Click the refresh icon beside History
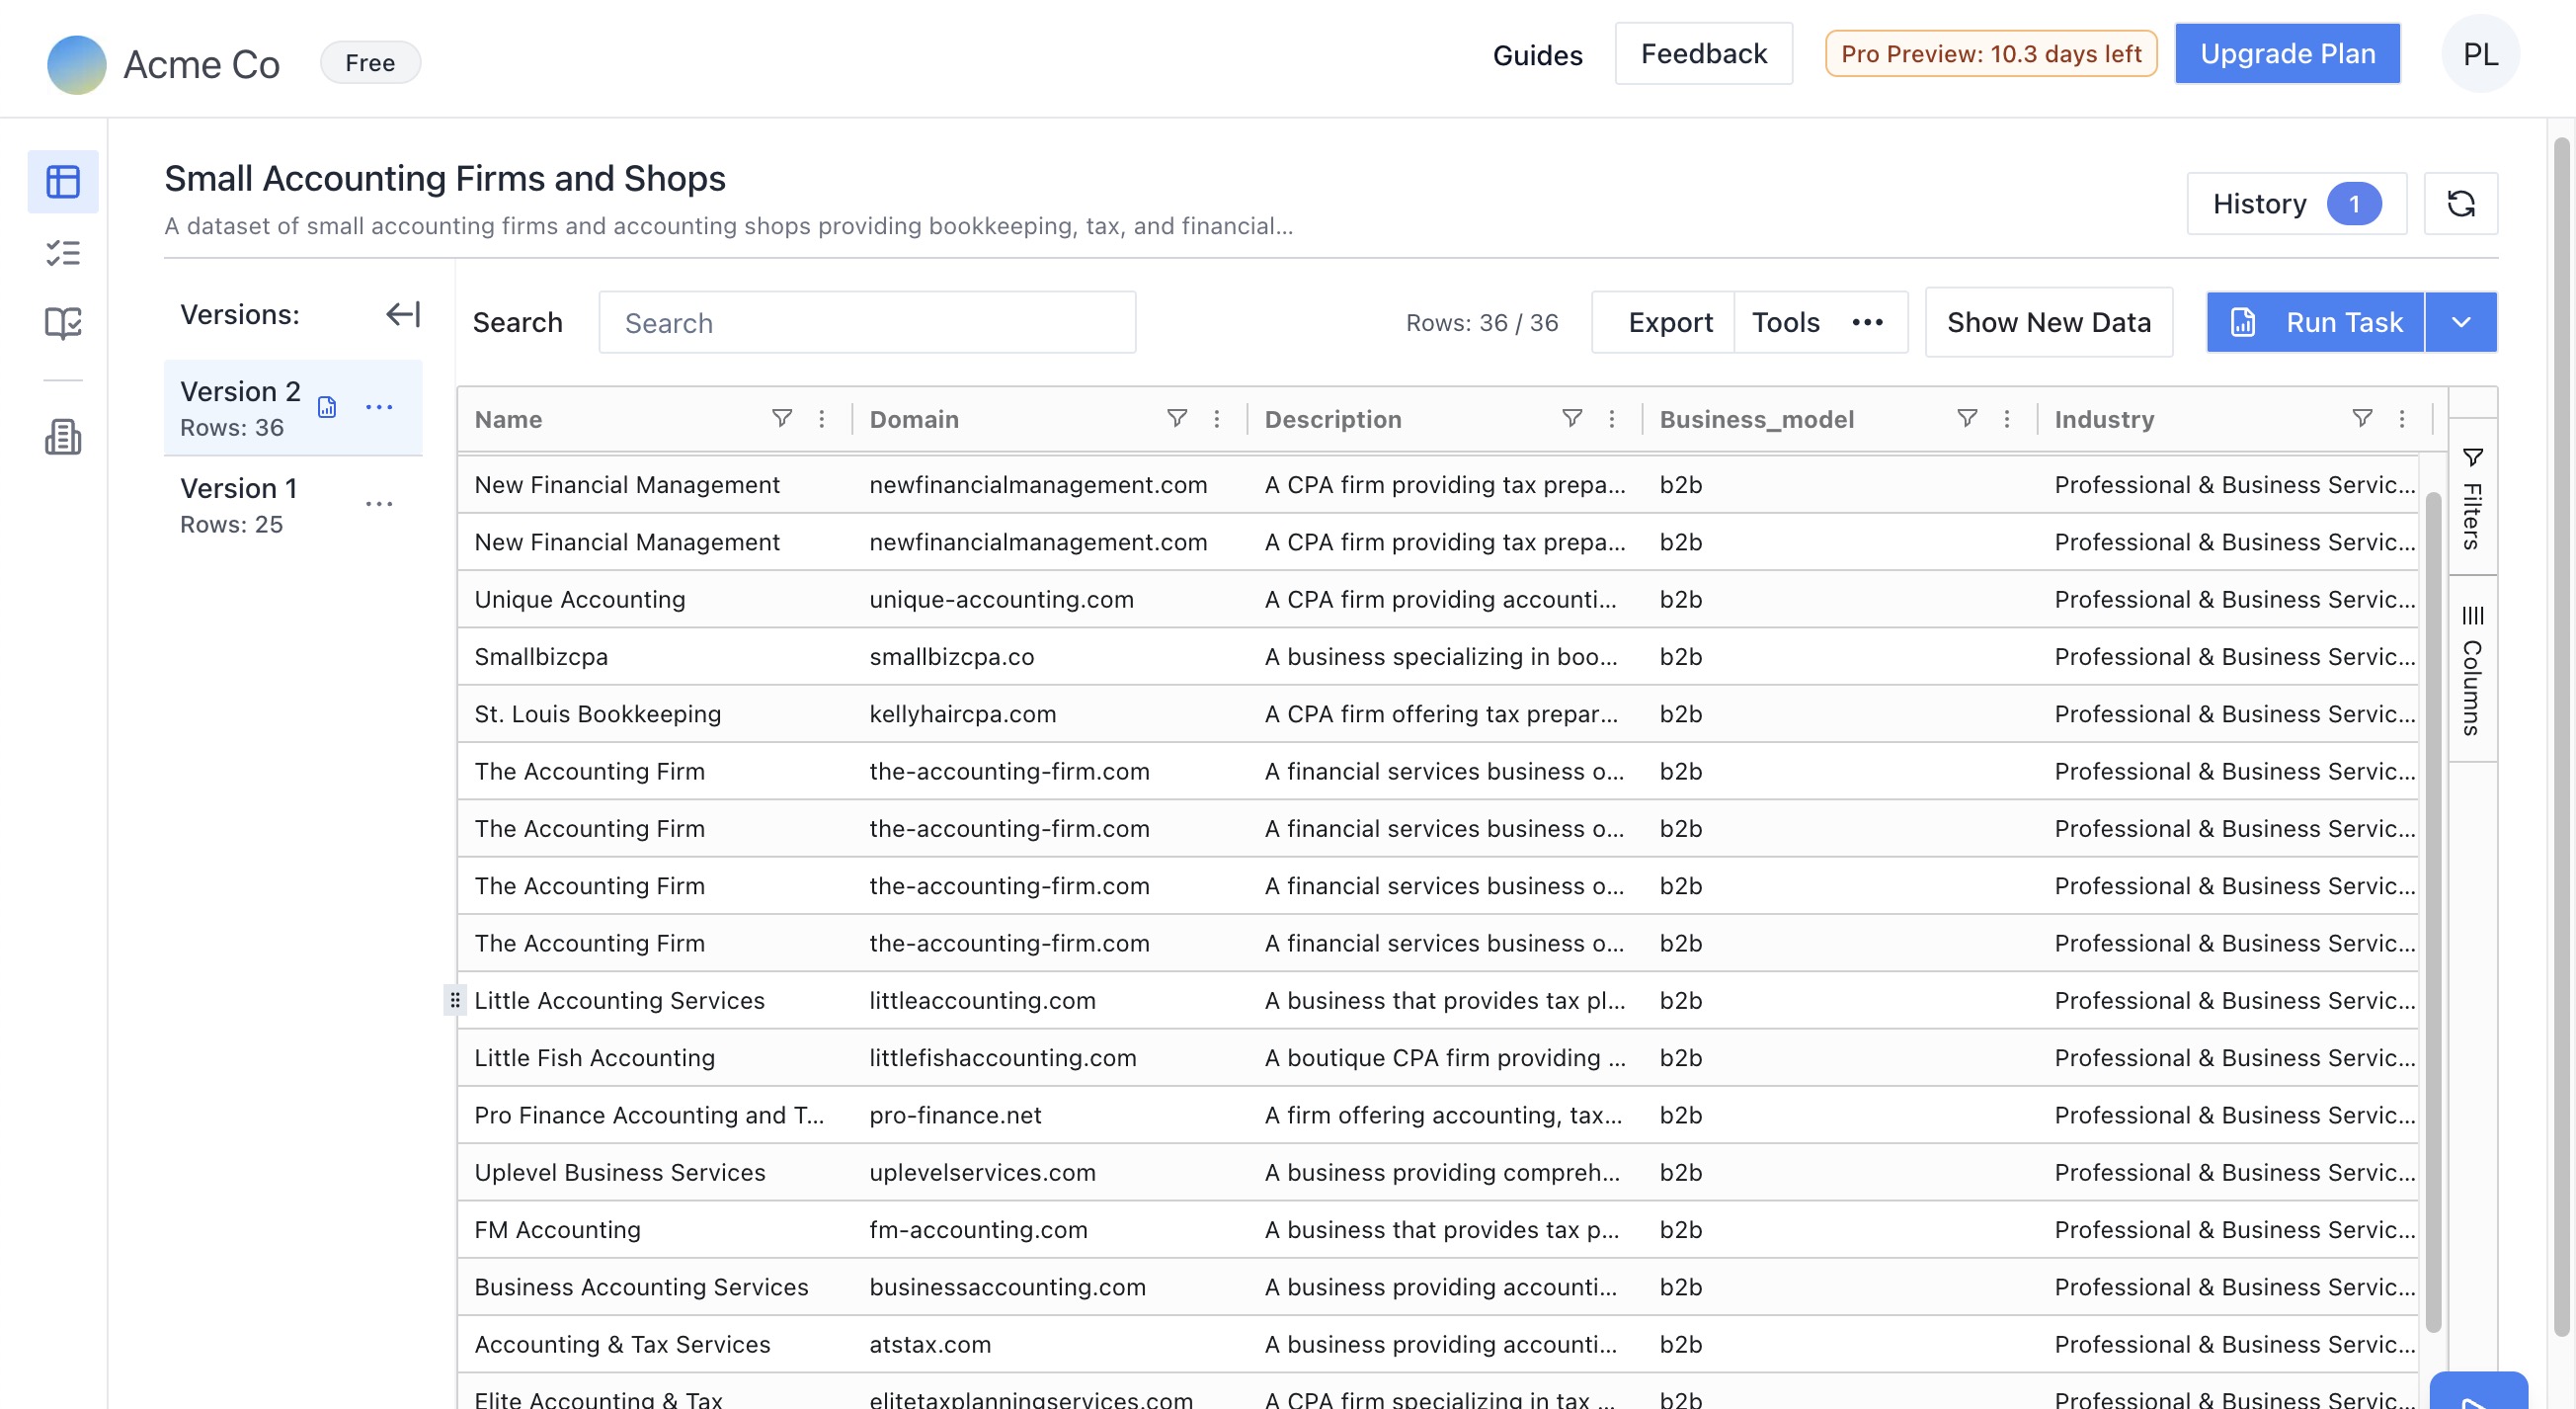 coord(2460,204)
